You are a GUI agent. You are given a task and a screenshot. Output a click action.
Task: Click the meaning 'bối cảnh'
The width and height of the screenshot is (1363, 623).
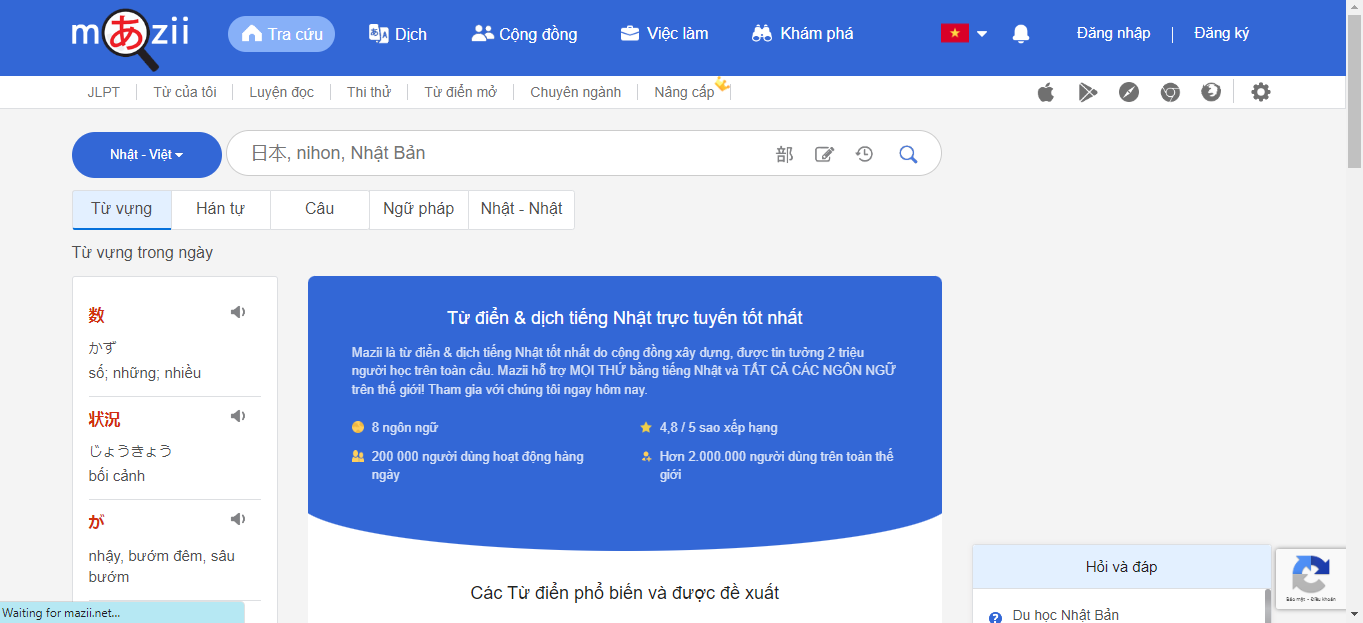pos(117,476)
